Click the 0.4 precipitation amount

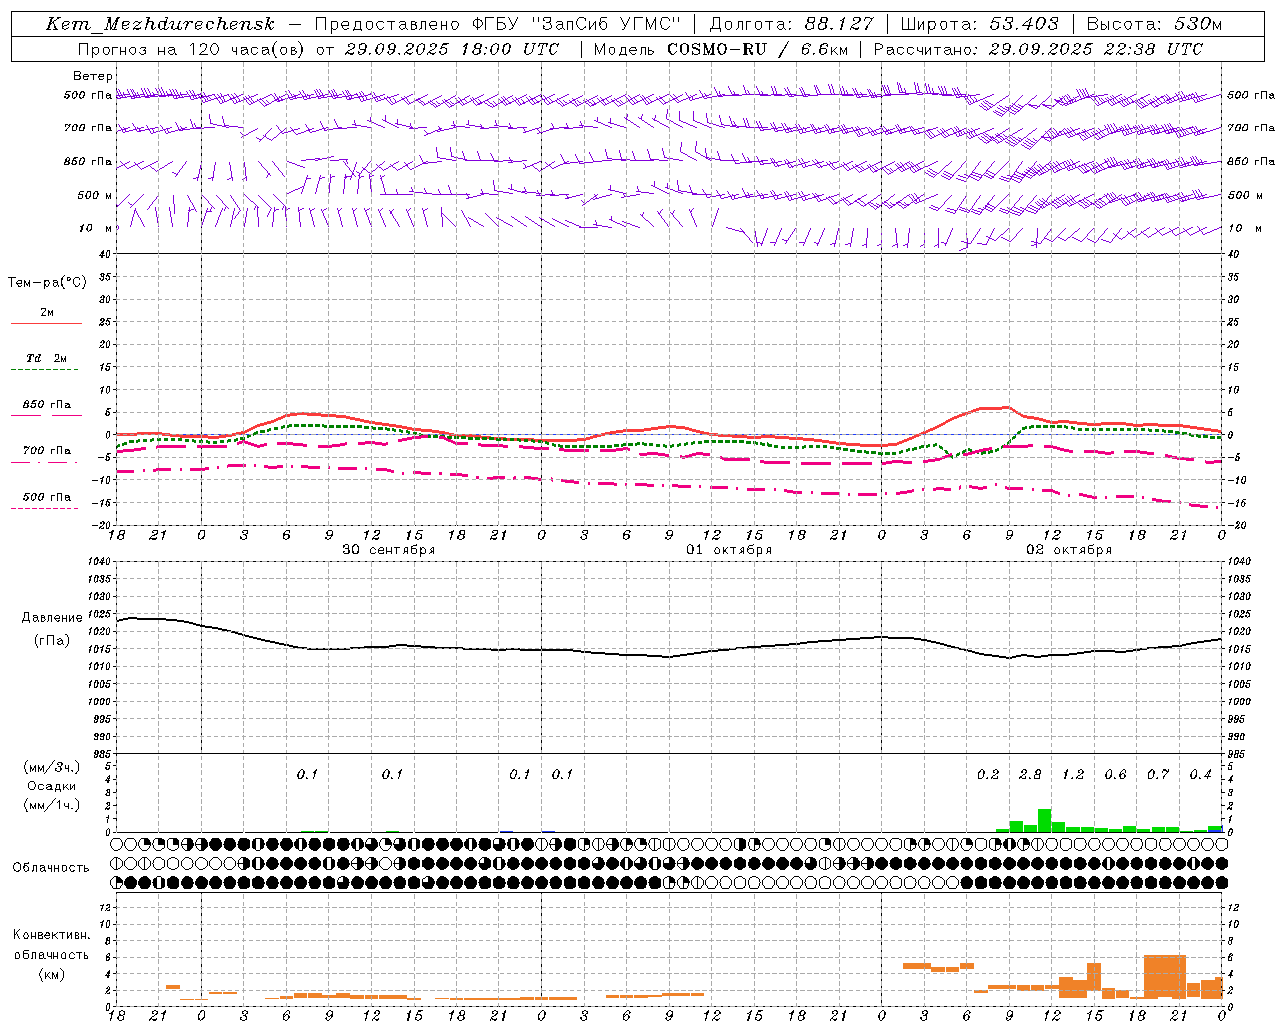point(1200,775)
